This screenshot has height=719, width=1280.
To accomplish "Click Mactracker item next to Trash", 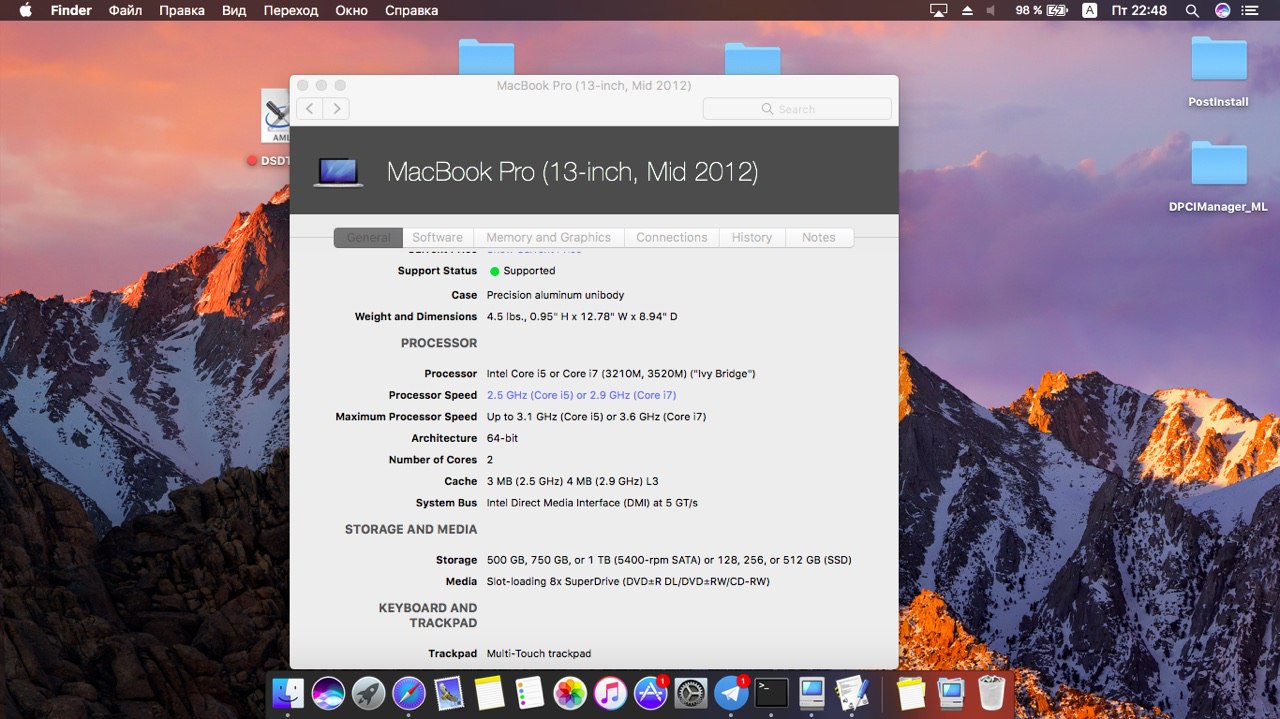I will pos(950,692).
